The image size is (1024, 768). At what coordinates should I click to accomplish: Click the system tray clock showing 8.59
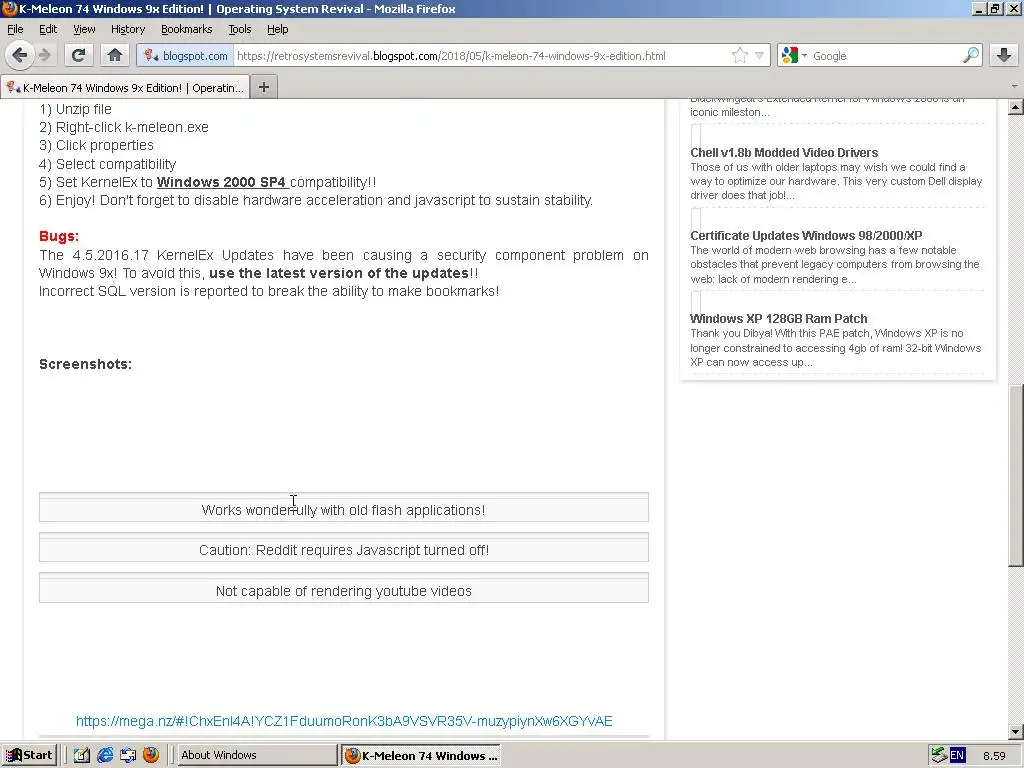994,756
